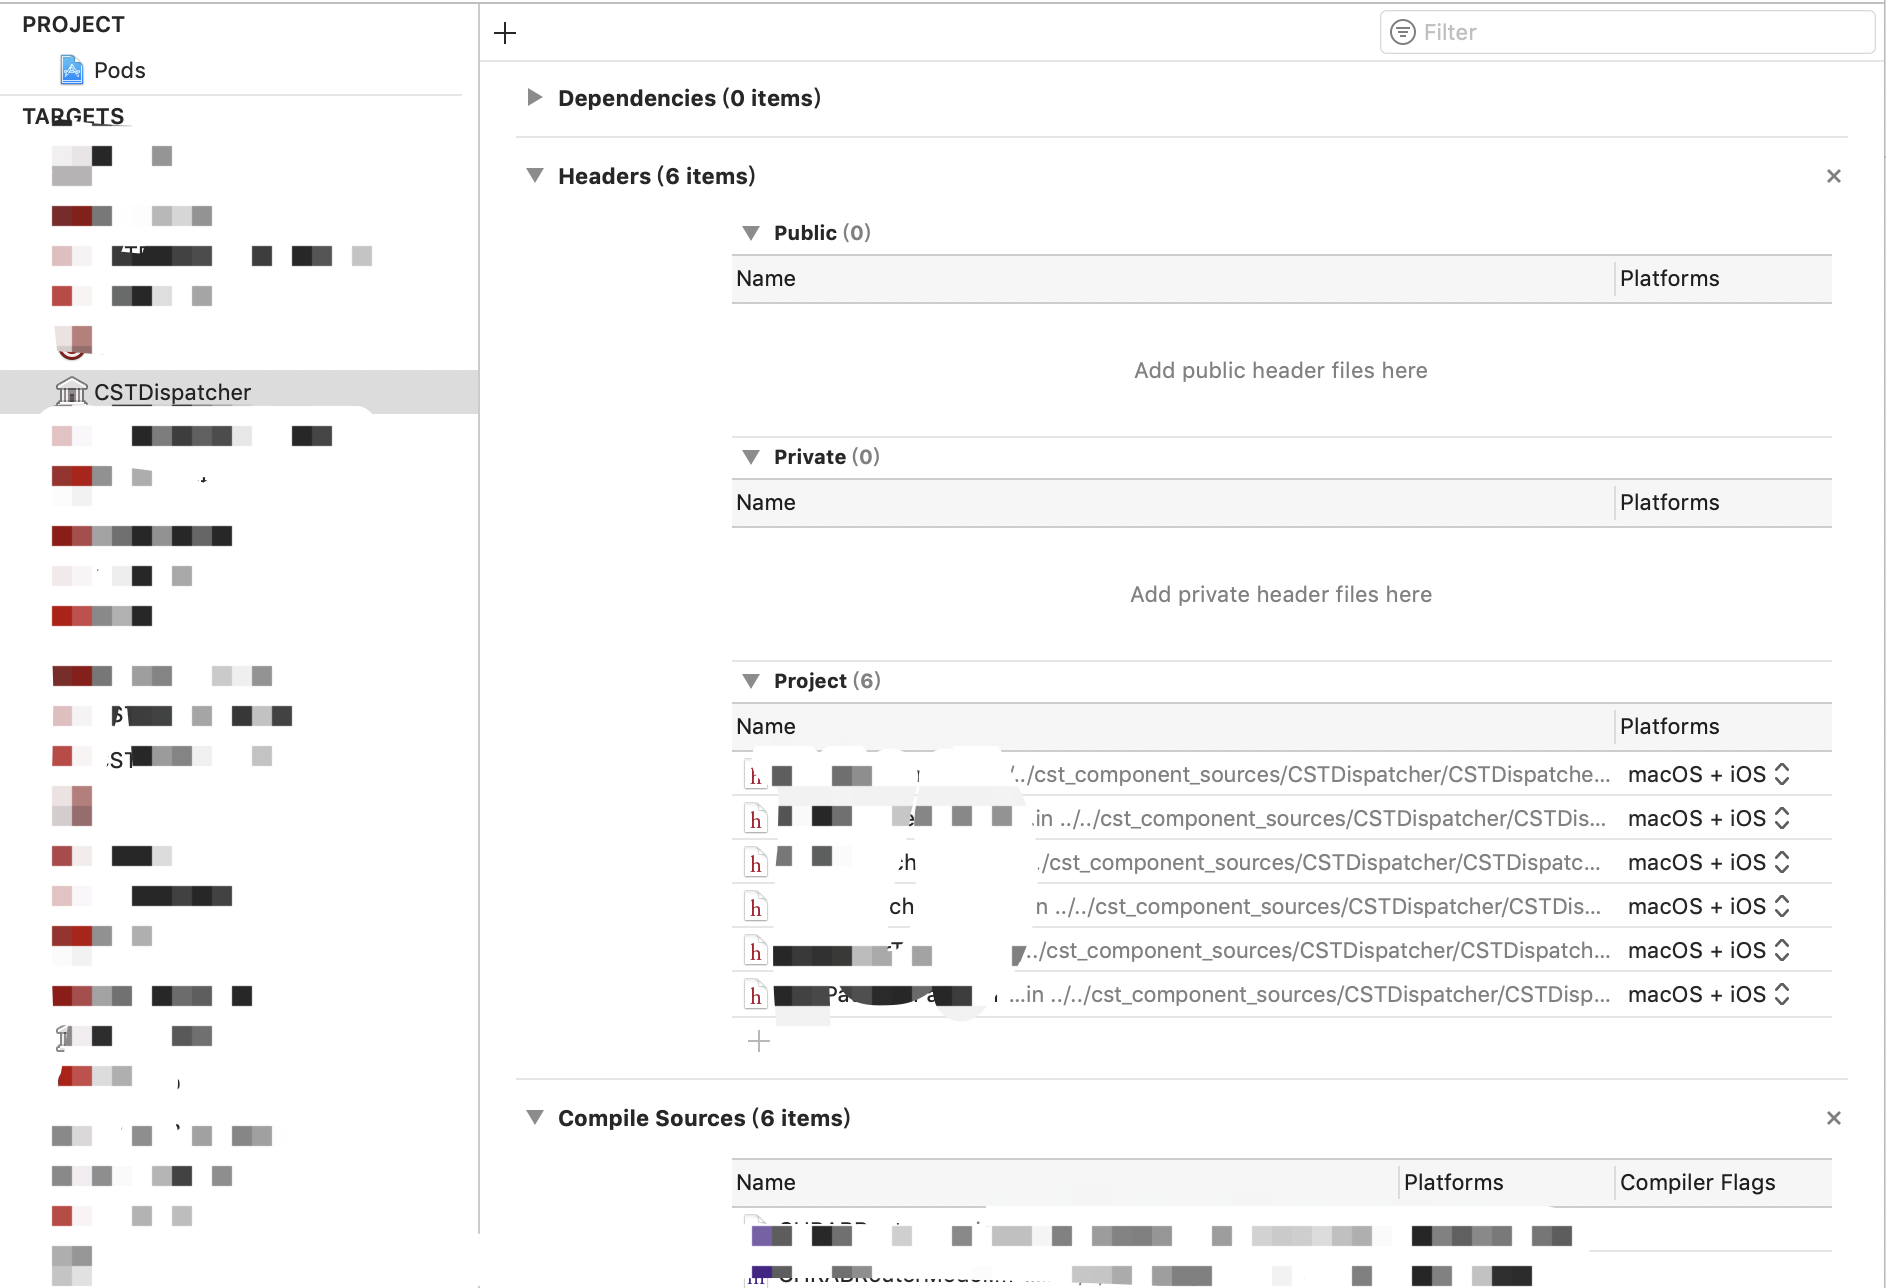Collapse the Compile Sources section

click(534, 1118)
